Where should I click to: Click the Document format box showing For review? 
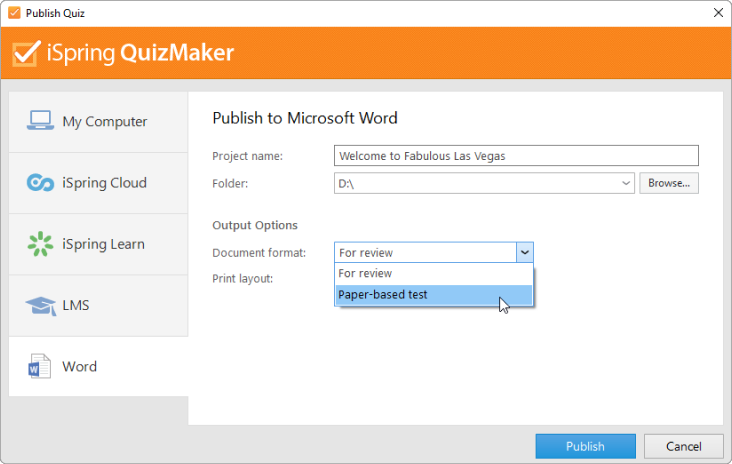coord(434,253)
